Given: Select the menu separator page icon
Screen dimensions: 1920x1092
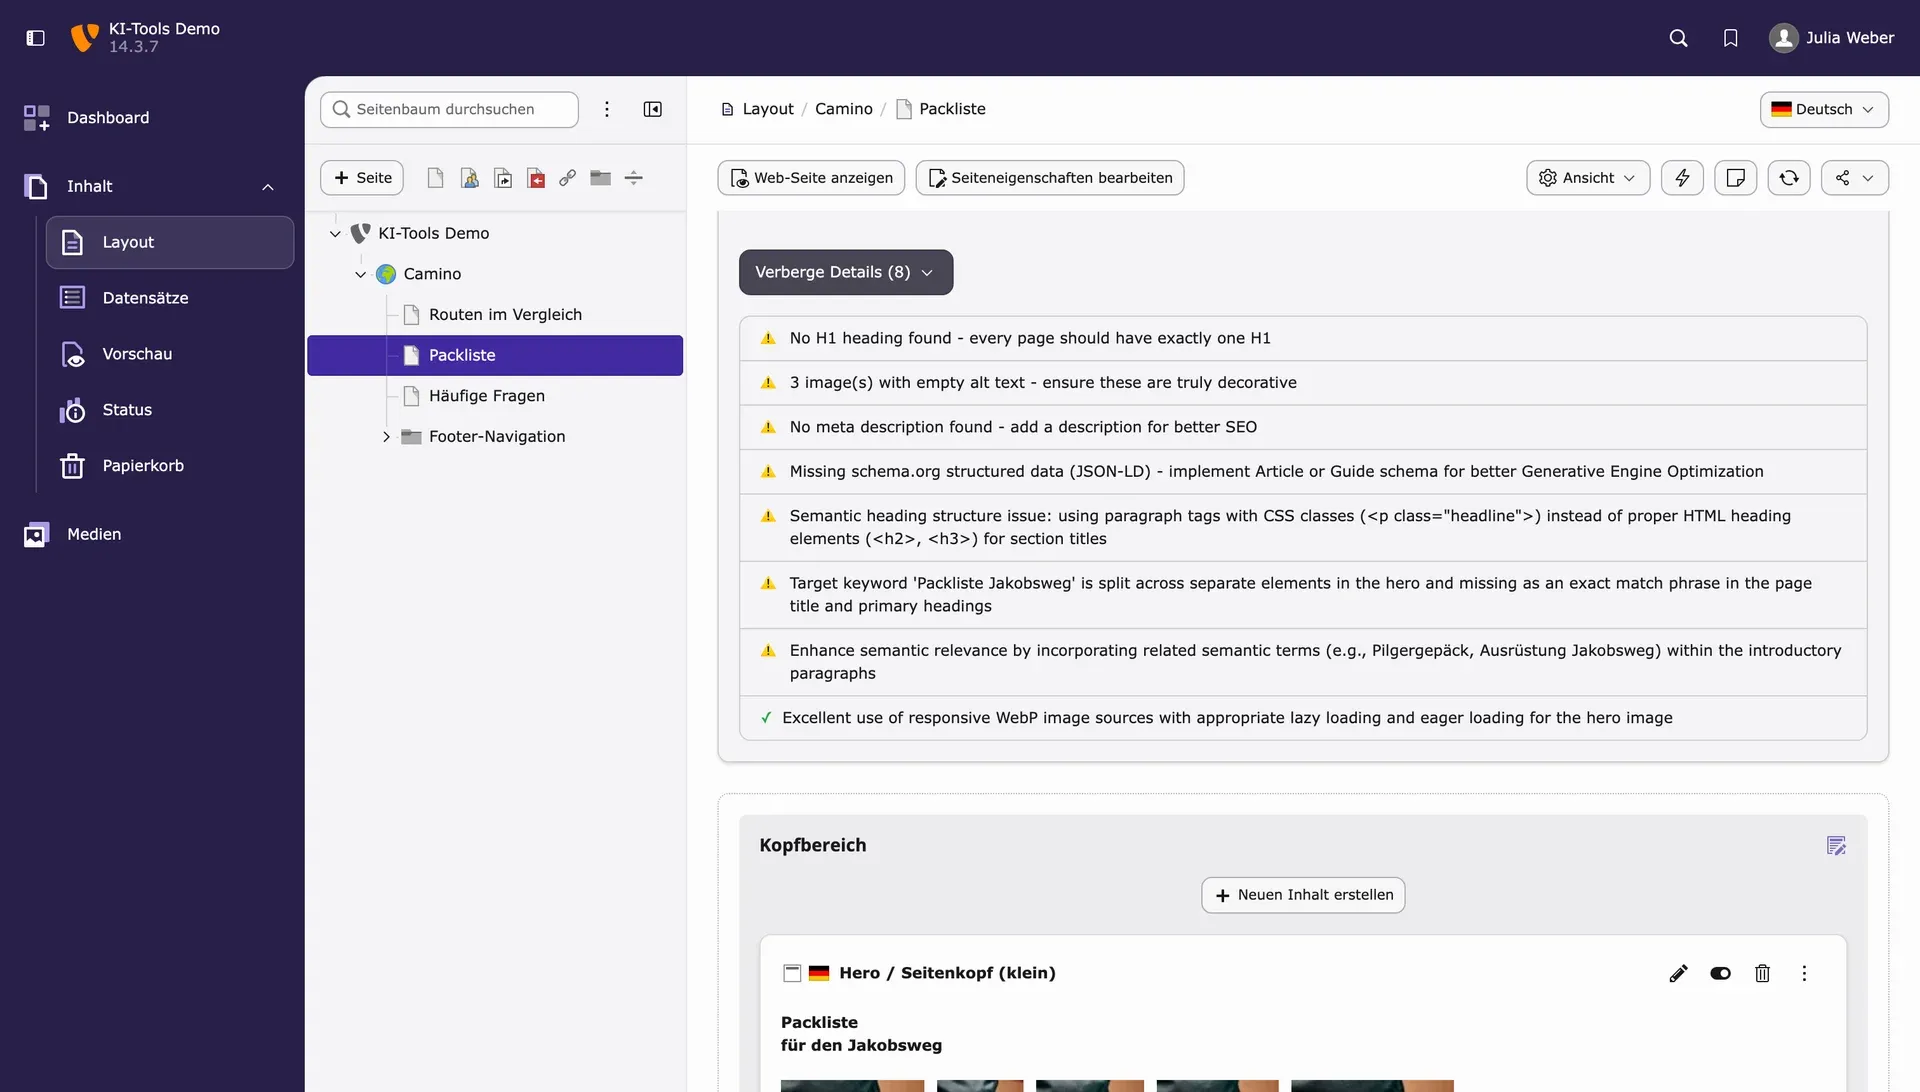Looking at the screenshot, I should [x=634, y=178].
